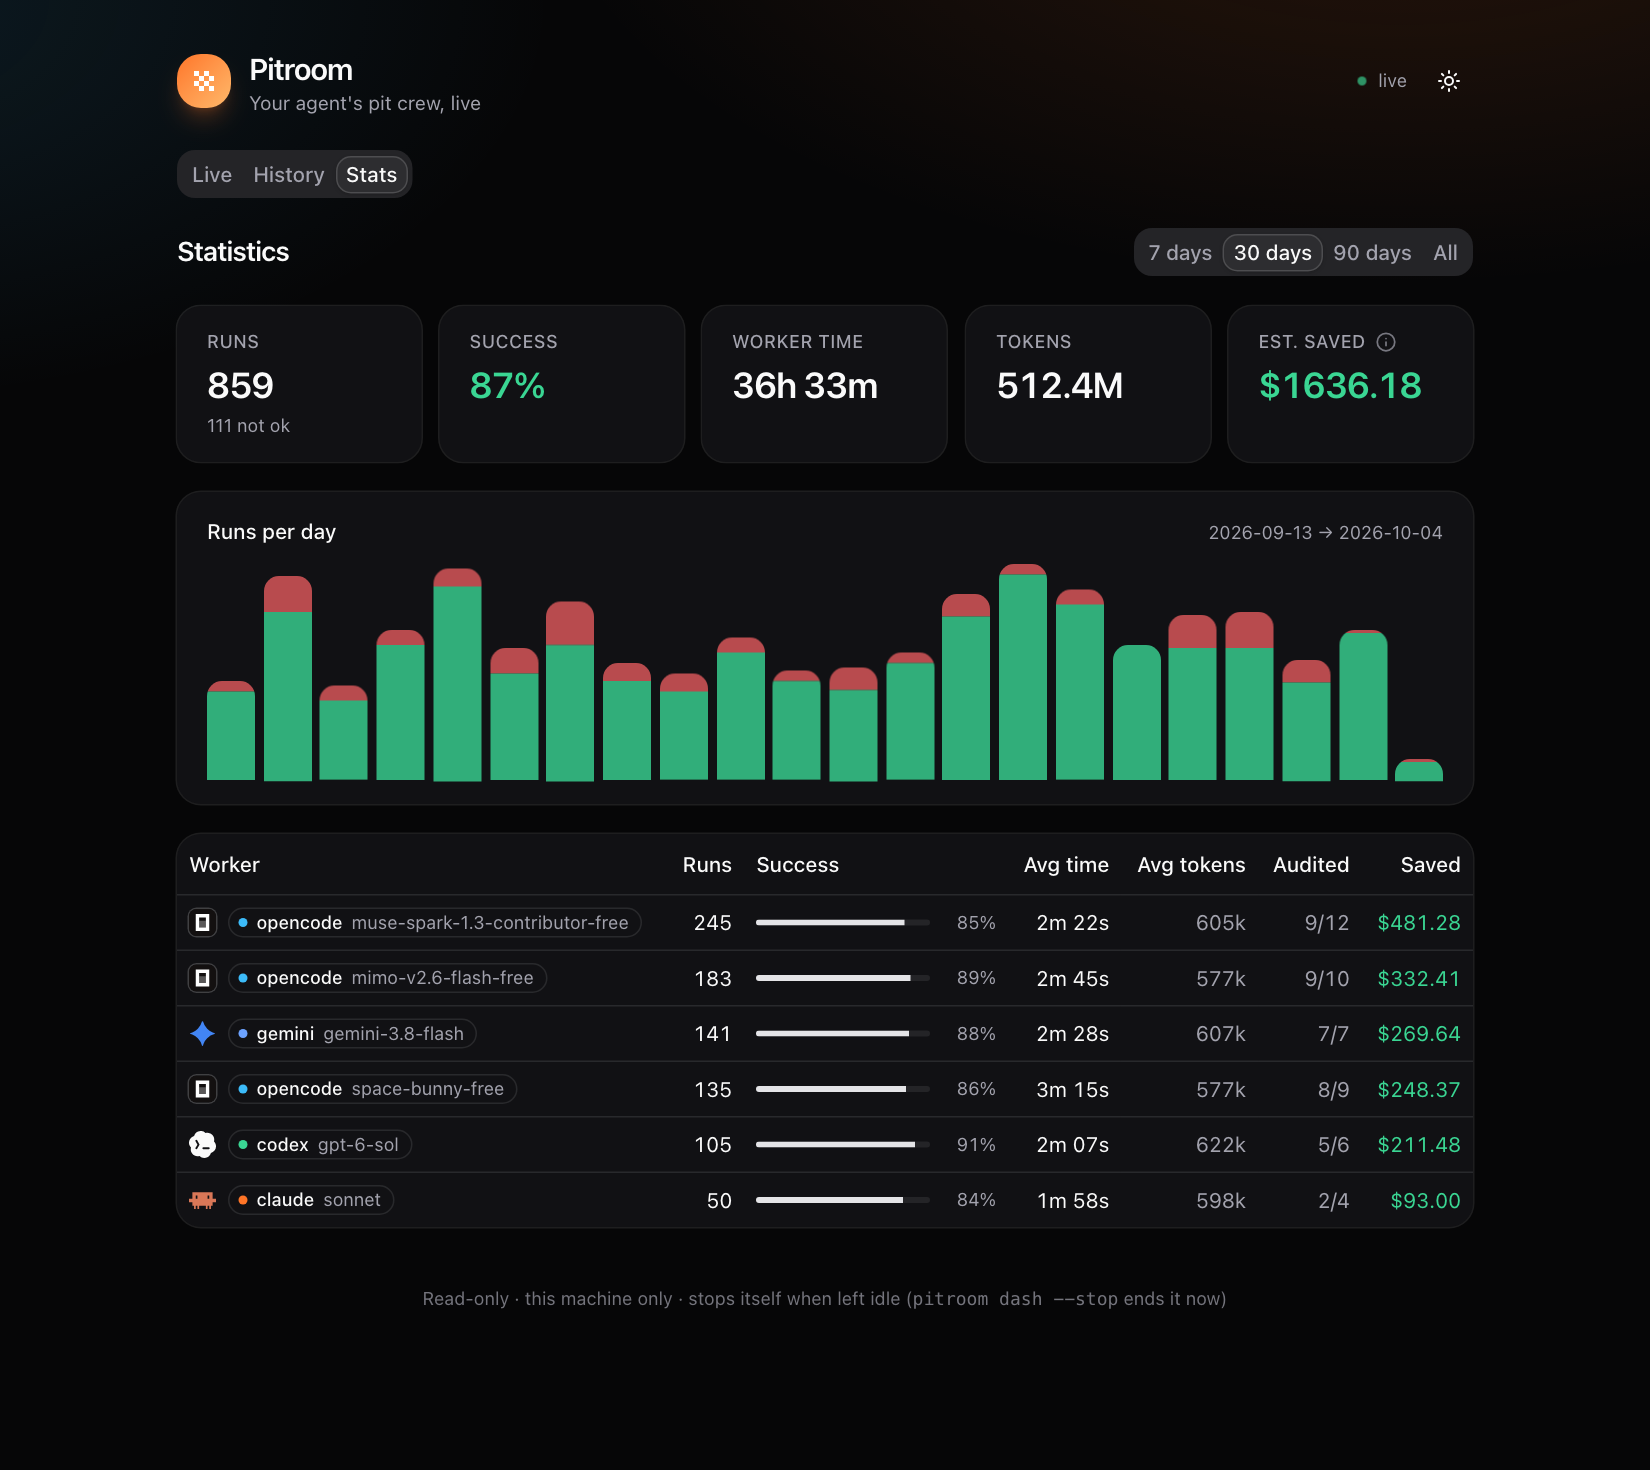
Task: Click opencode icon in muse-spark row
Action: [203, 922]
